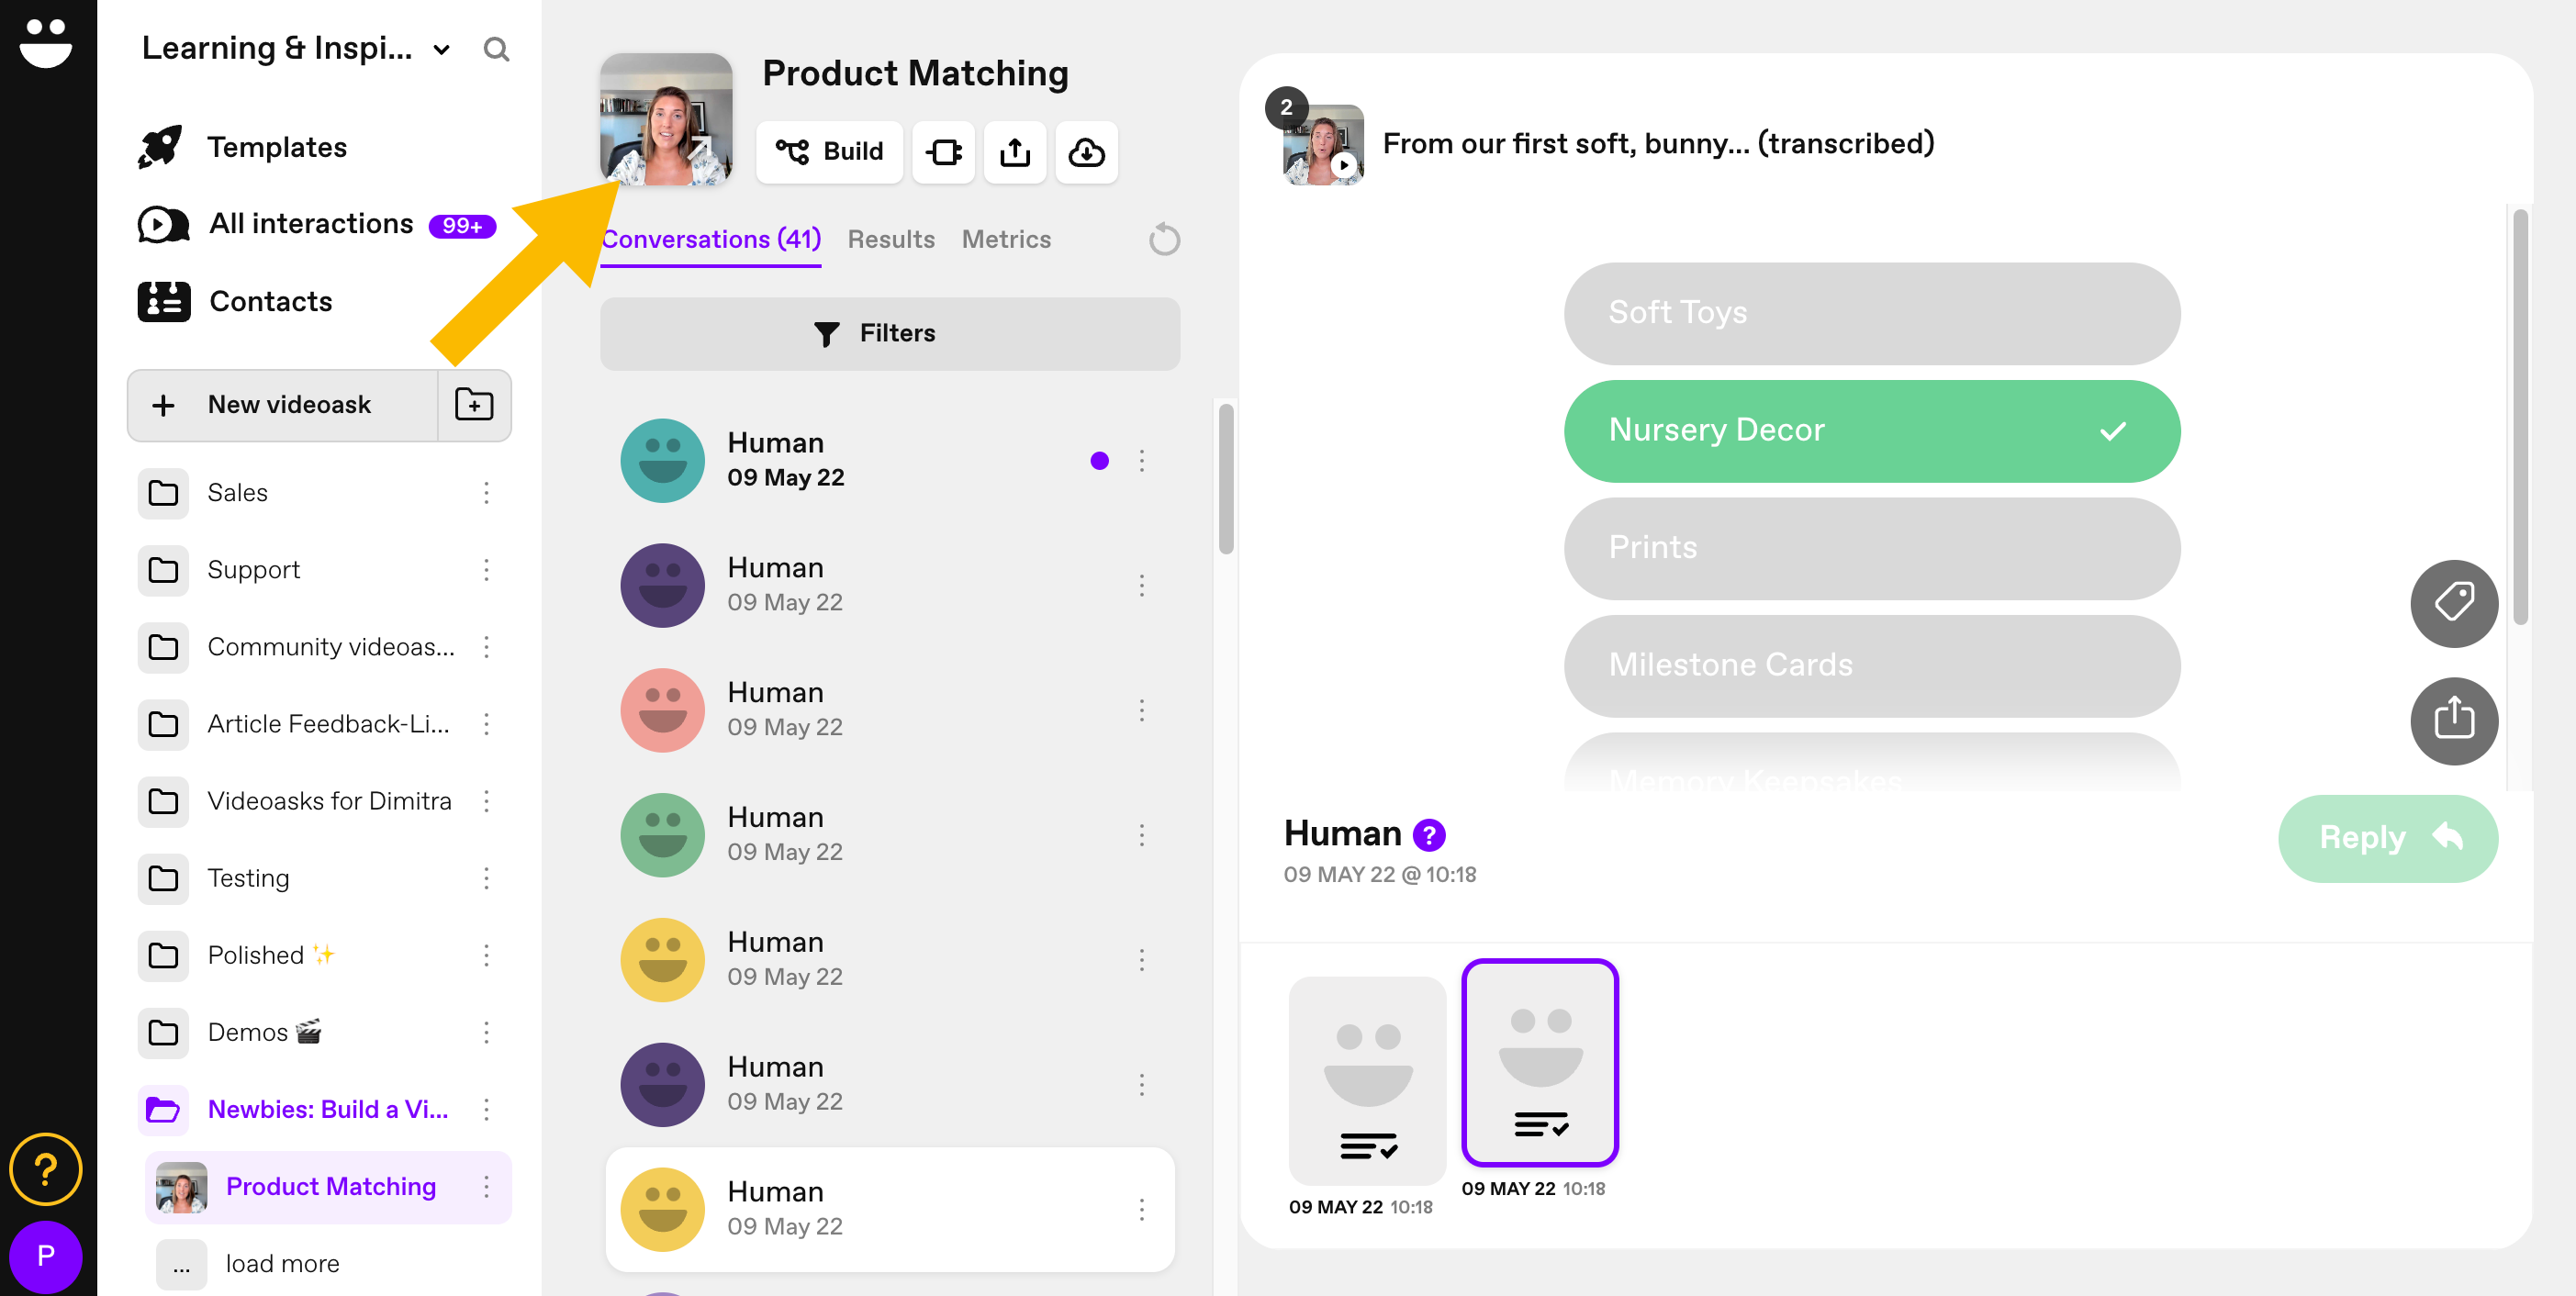
Task: Open options for Videoasks for Dimitra folder
Action: tap(486, 801)
